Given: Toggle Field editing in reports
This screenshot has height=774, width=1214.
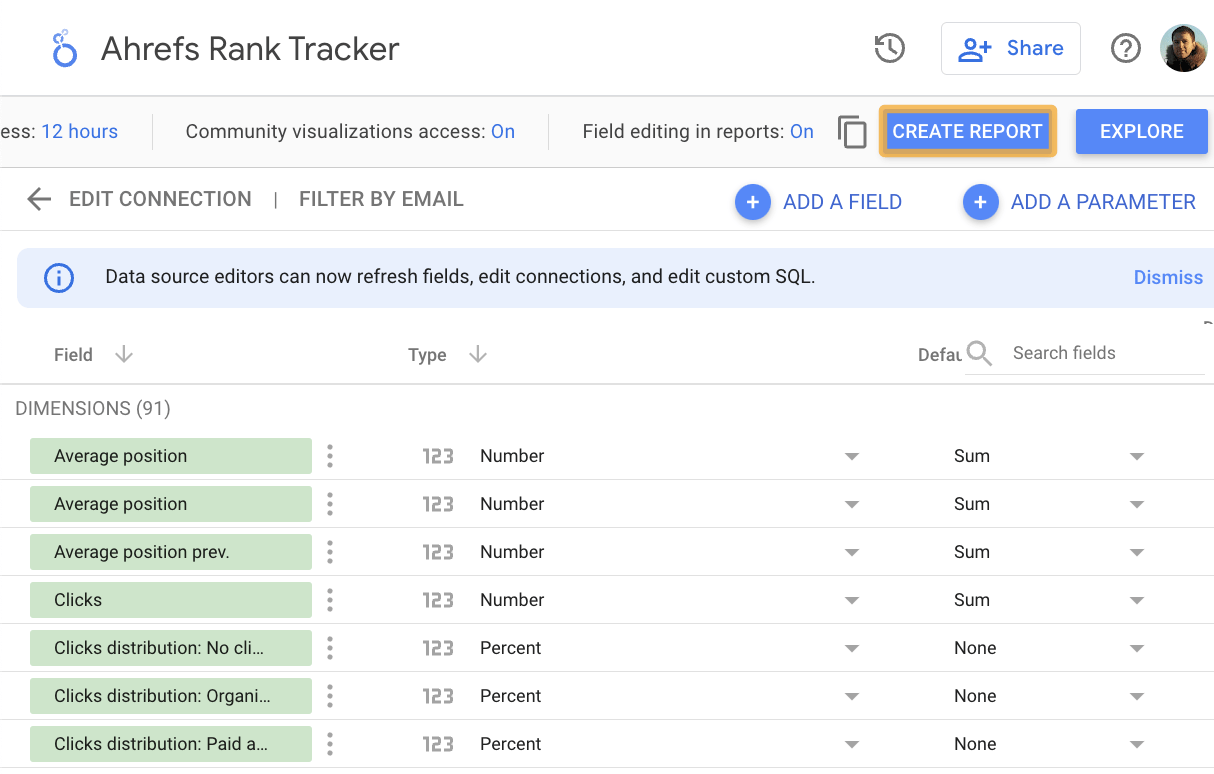Looking at the screenshot, I should point(801,131).
